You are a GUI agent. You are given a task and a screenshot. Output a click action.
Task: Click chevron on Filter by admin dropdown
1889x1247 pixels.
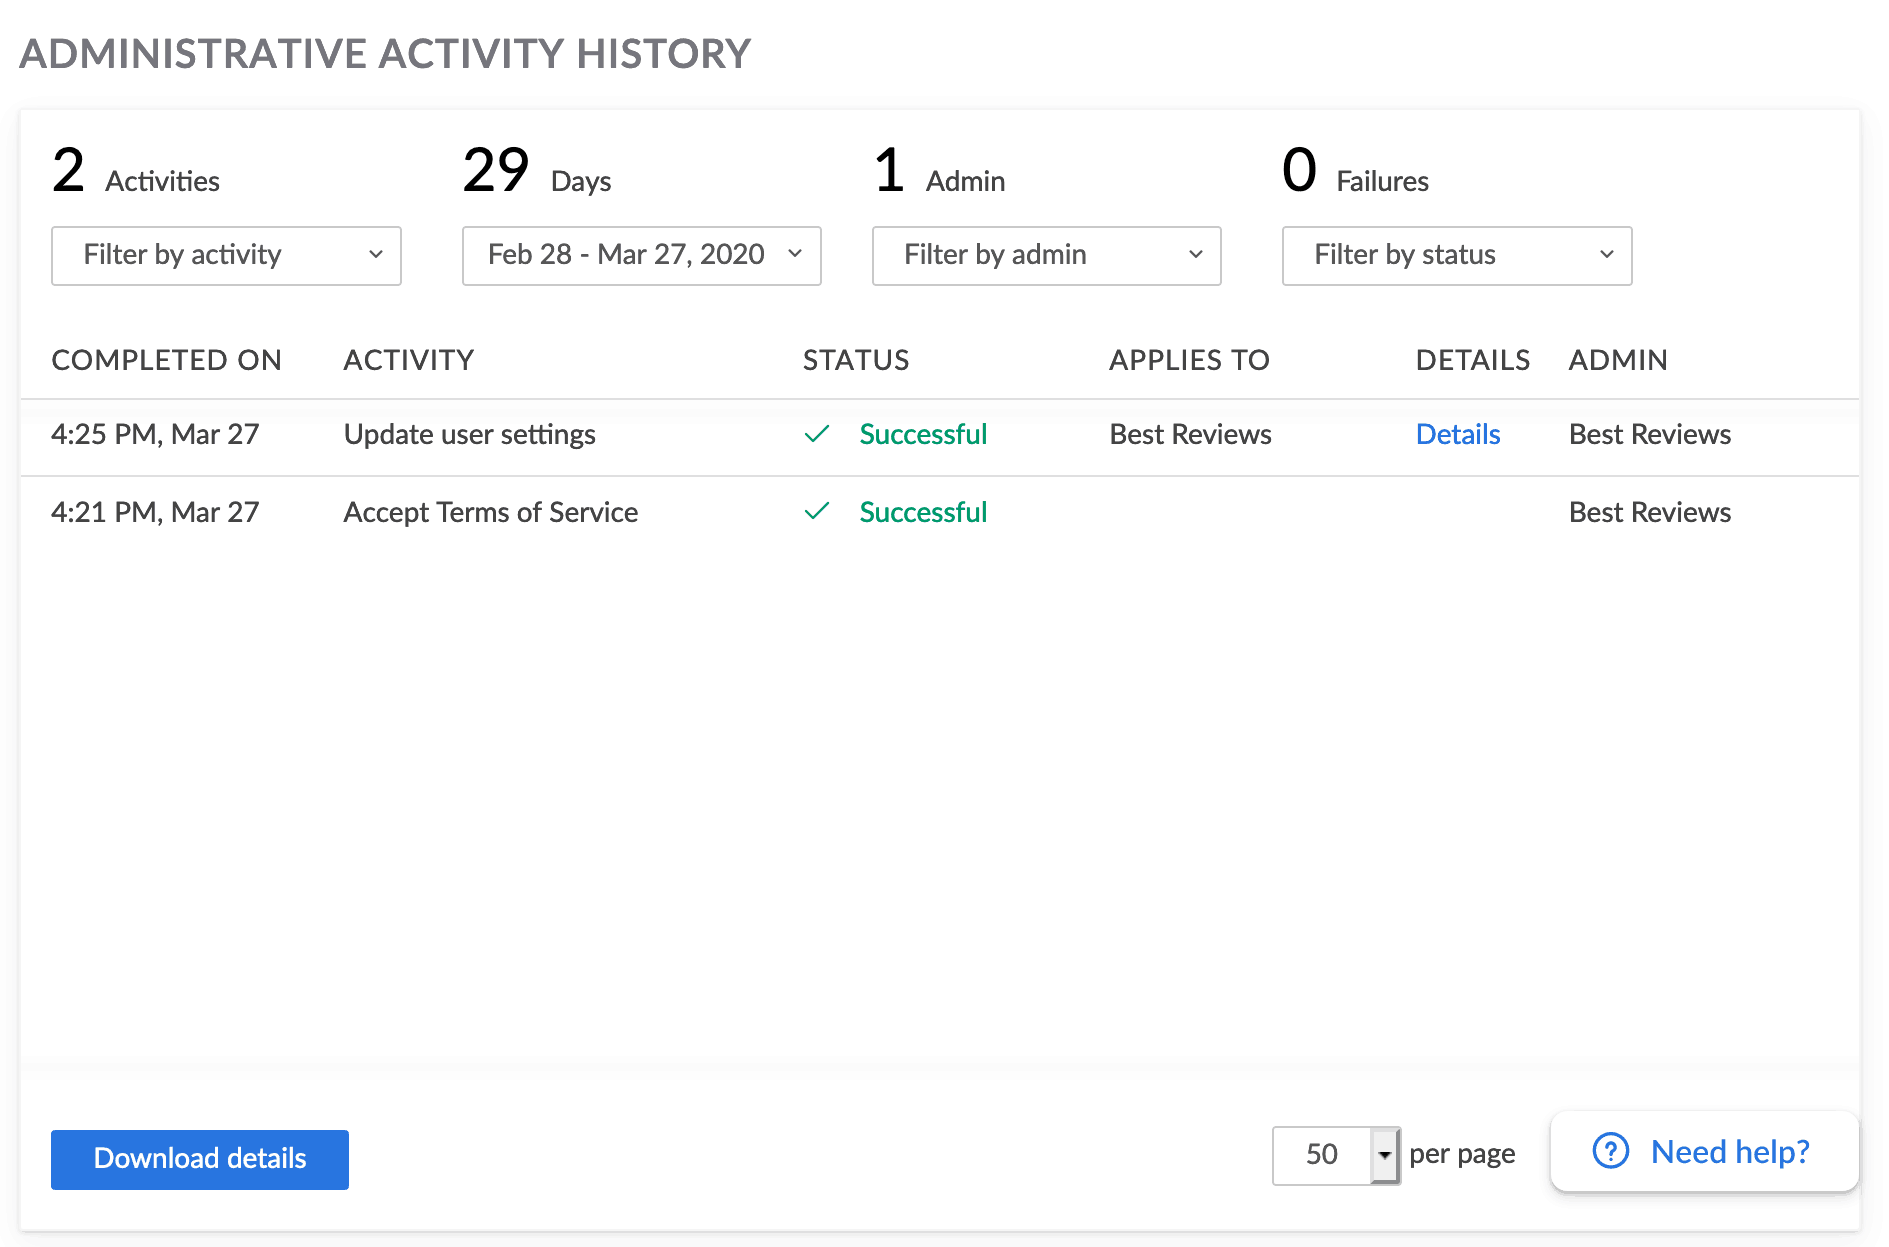coord(1197,255)
